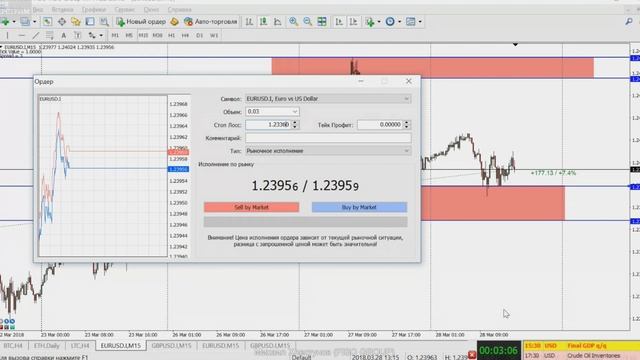This screenshot has height=360, width=640.
Task: Switch to the LTC.H4 chart tab
Action: pyautogui.click(x=80, y=346)
